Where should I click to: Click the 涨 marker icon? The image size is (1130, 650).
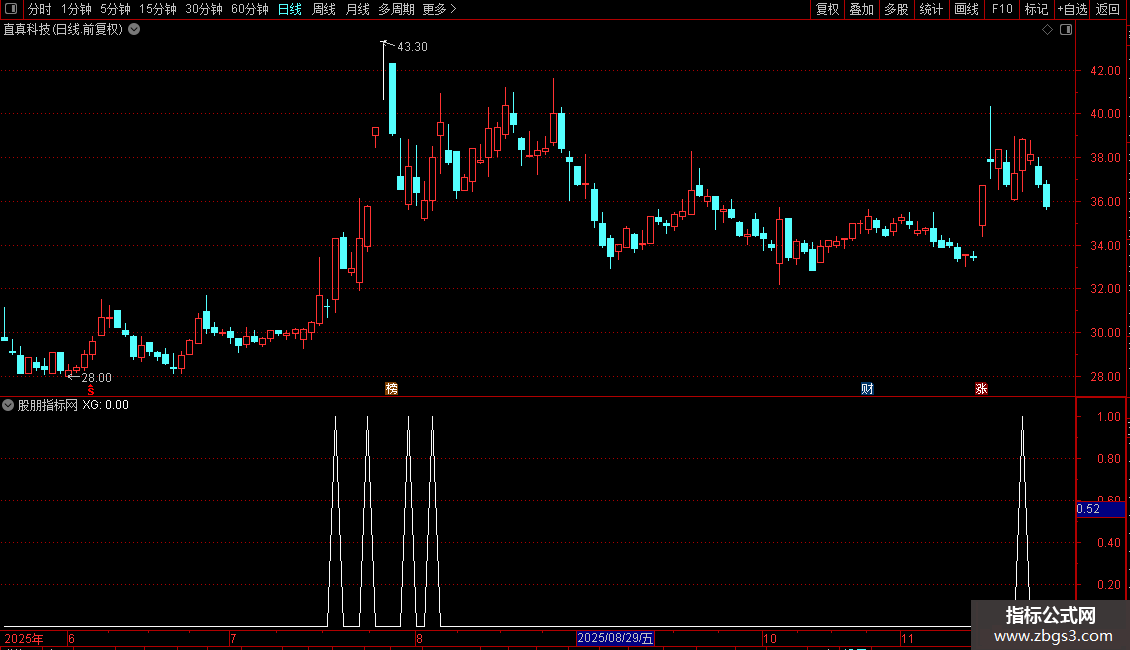click(x=981, y=388)
